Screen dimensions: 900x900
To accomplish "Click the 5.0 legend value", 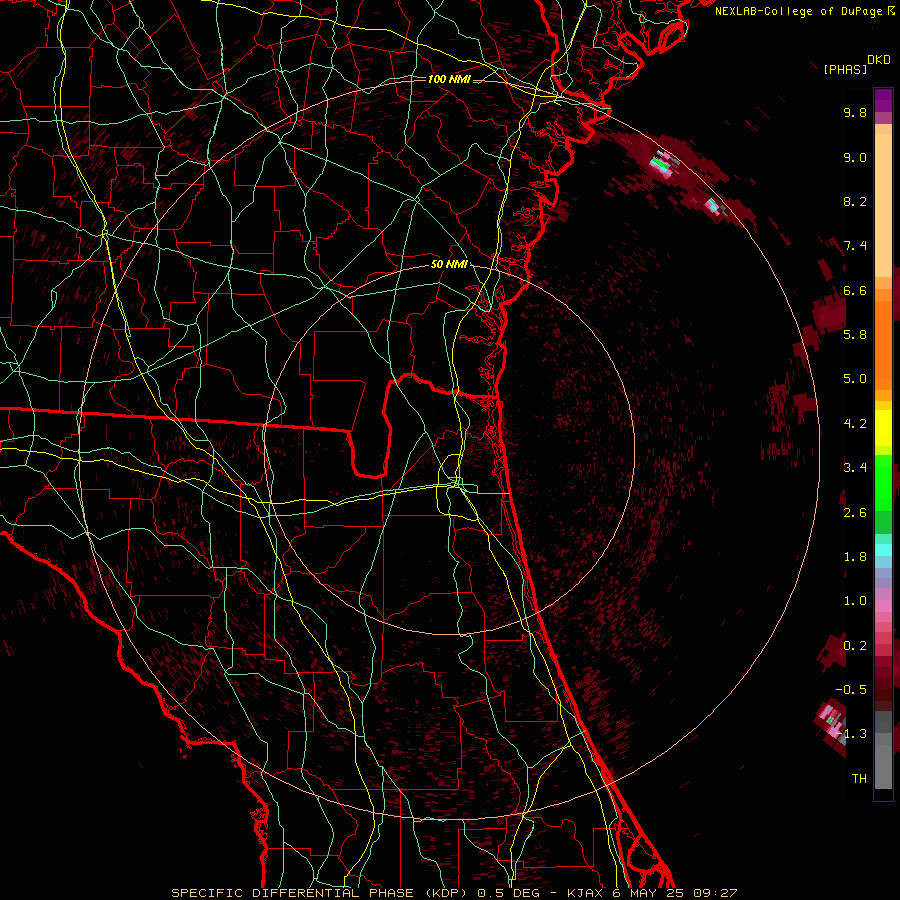I will (855, 379).
